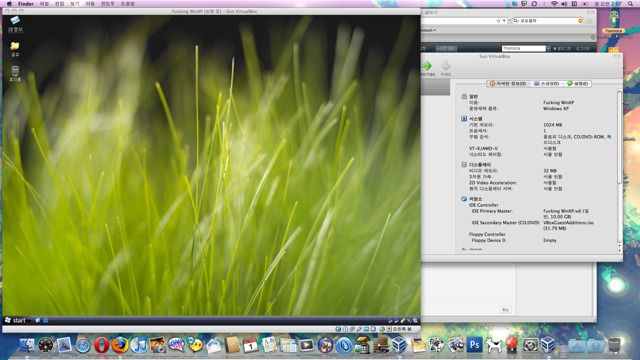This screenshot has width=640, height=360.
Task: Click the XP Start button
Action: [x=16, y=320]
